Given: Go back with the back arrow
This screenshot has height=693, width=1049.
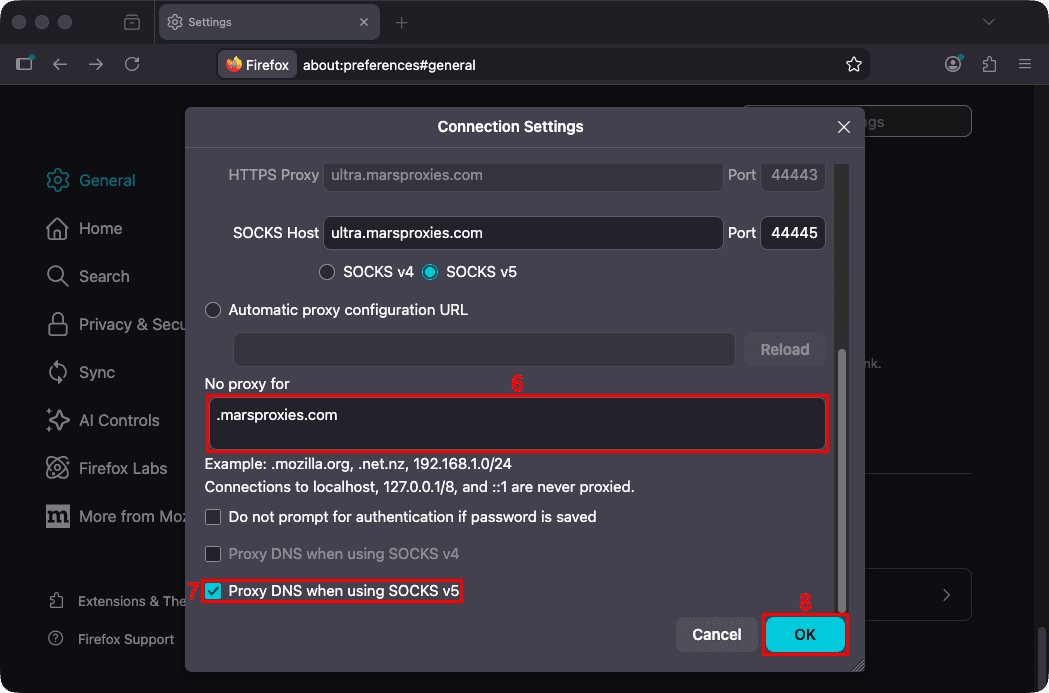Looking at the screenshot, I should [60, 64].
